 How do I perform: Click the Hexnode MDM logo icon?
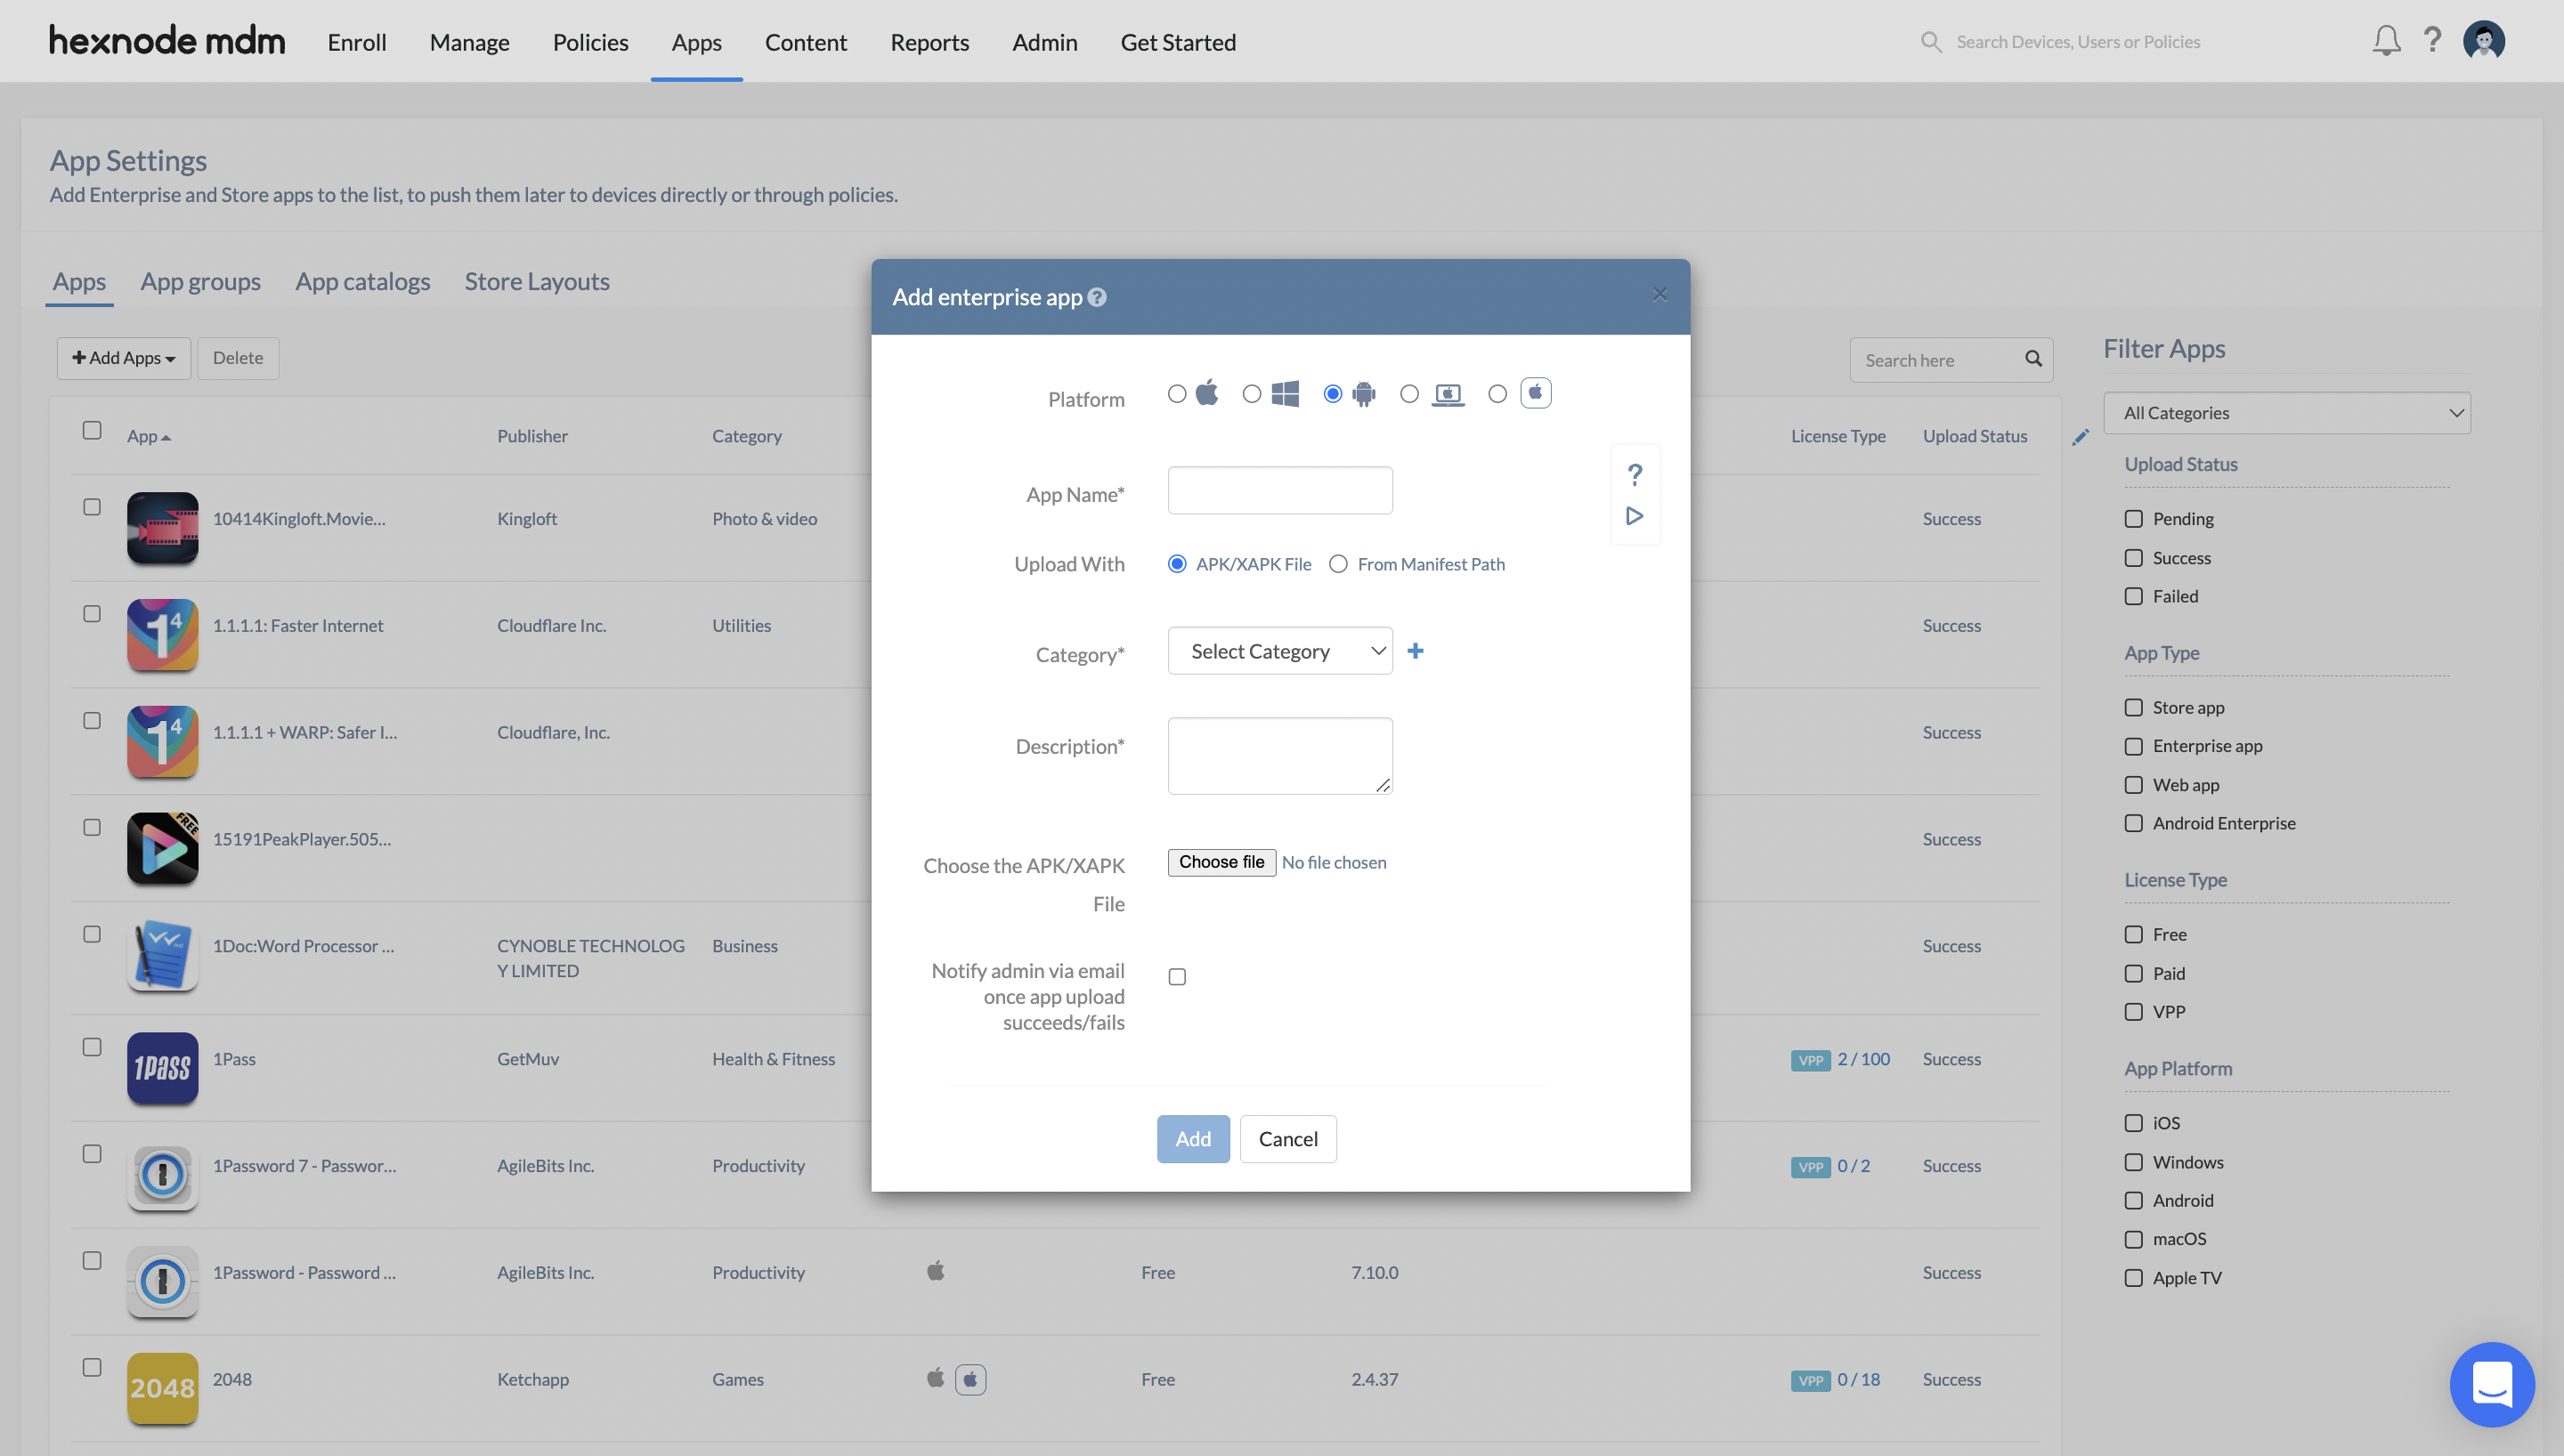coord(167,40)
